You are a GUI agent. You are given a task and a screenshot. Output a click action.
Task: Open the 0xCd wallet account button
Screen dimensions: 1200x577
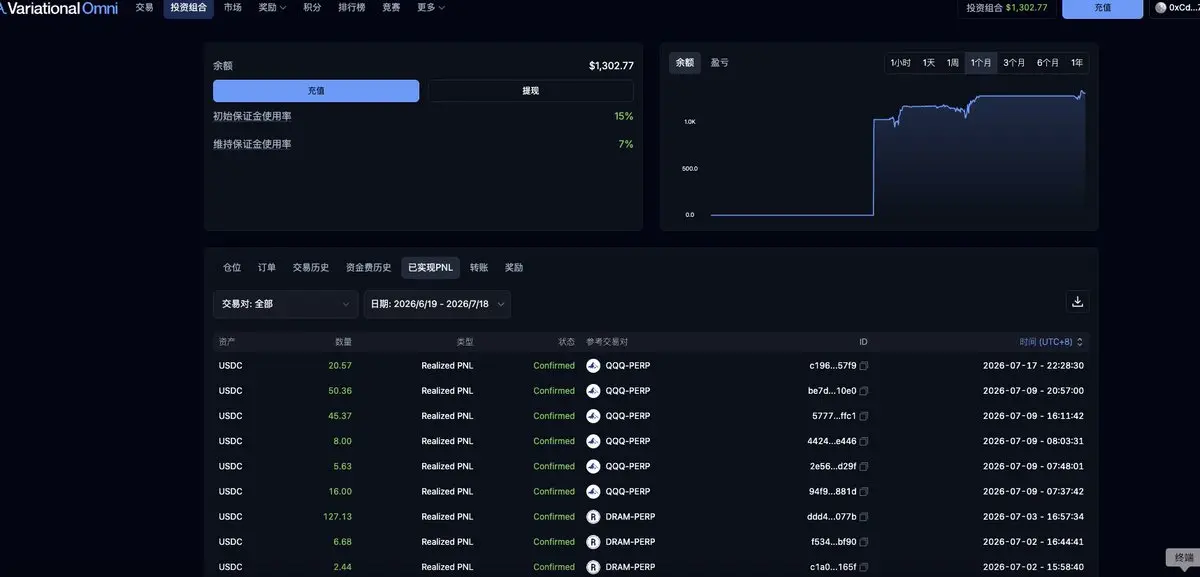click(x=1175, y=8)
